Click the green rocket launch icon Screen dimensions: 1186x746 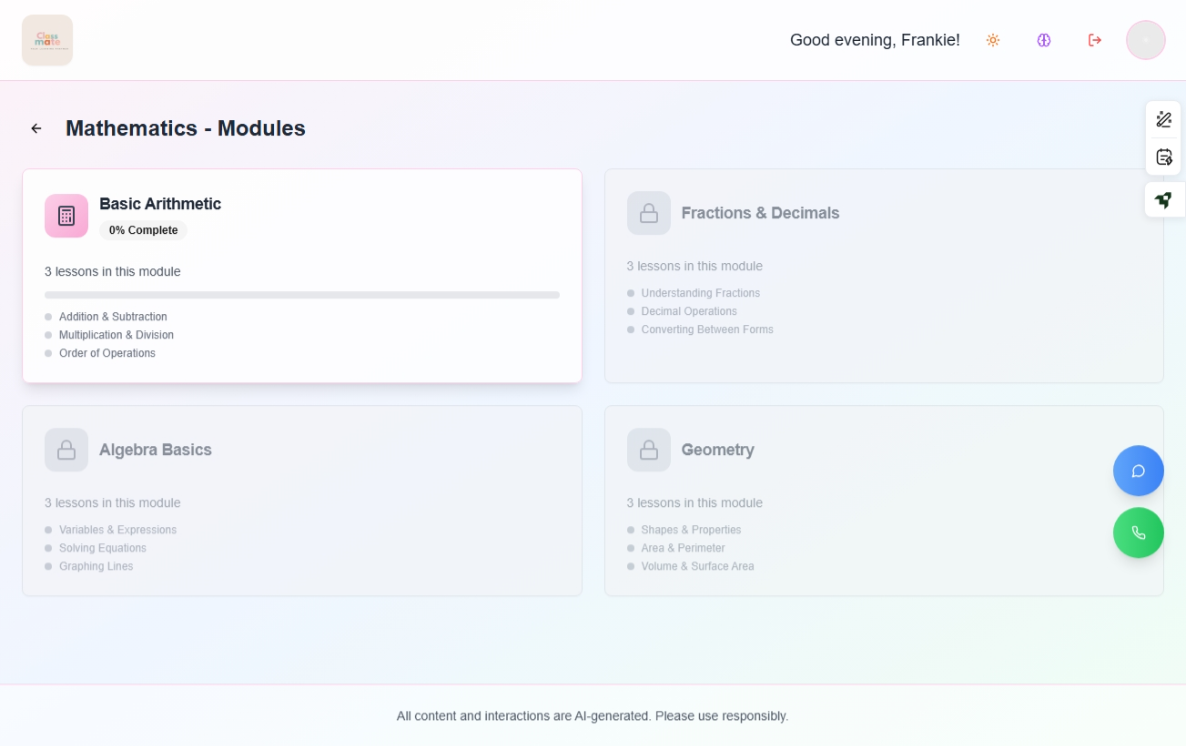(x=1163, y=199)
